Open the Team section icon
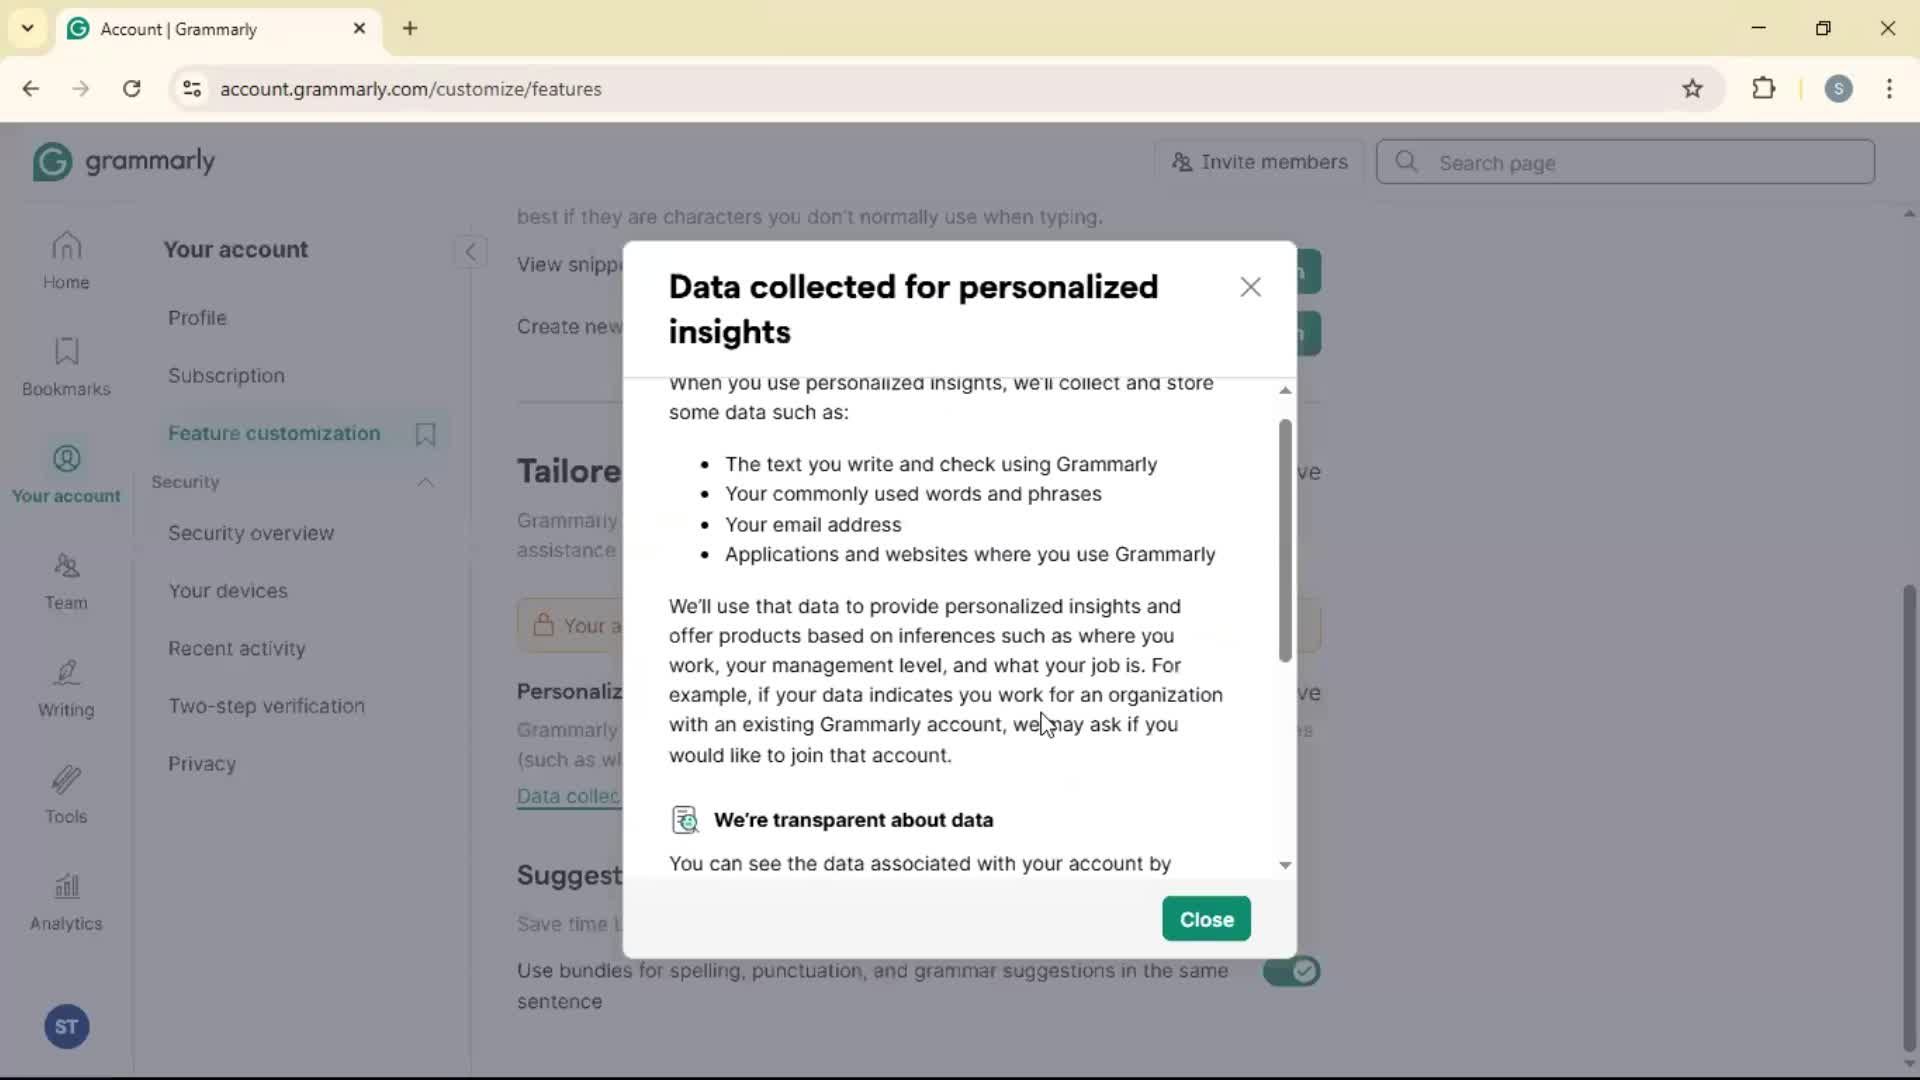The image size is (1920, 1080). click(x=66, y=581)
